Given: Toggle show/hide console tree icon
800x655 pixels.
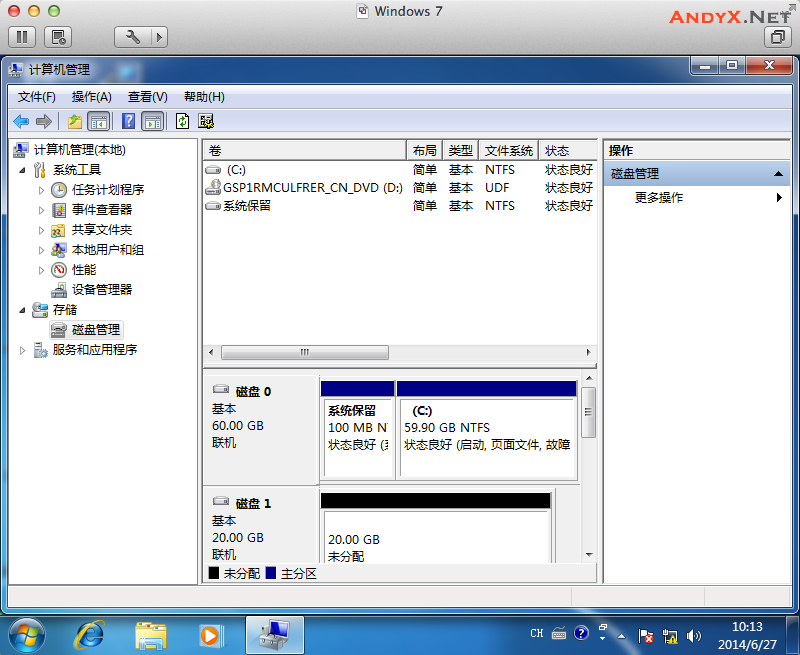Looking at the screenshot, I should pos(98,121).
